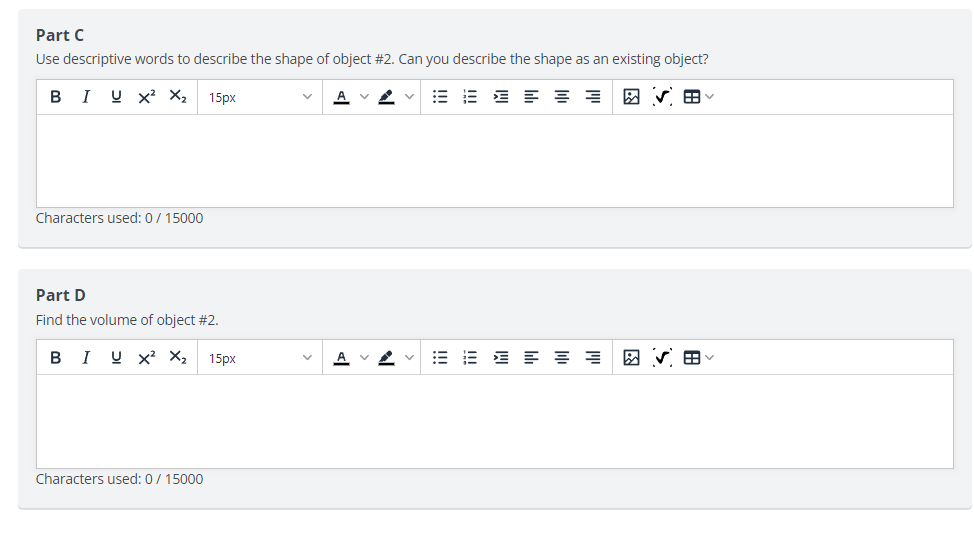Insert table in Part D editor

click(x=691, y=358)
